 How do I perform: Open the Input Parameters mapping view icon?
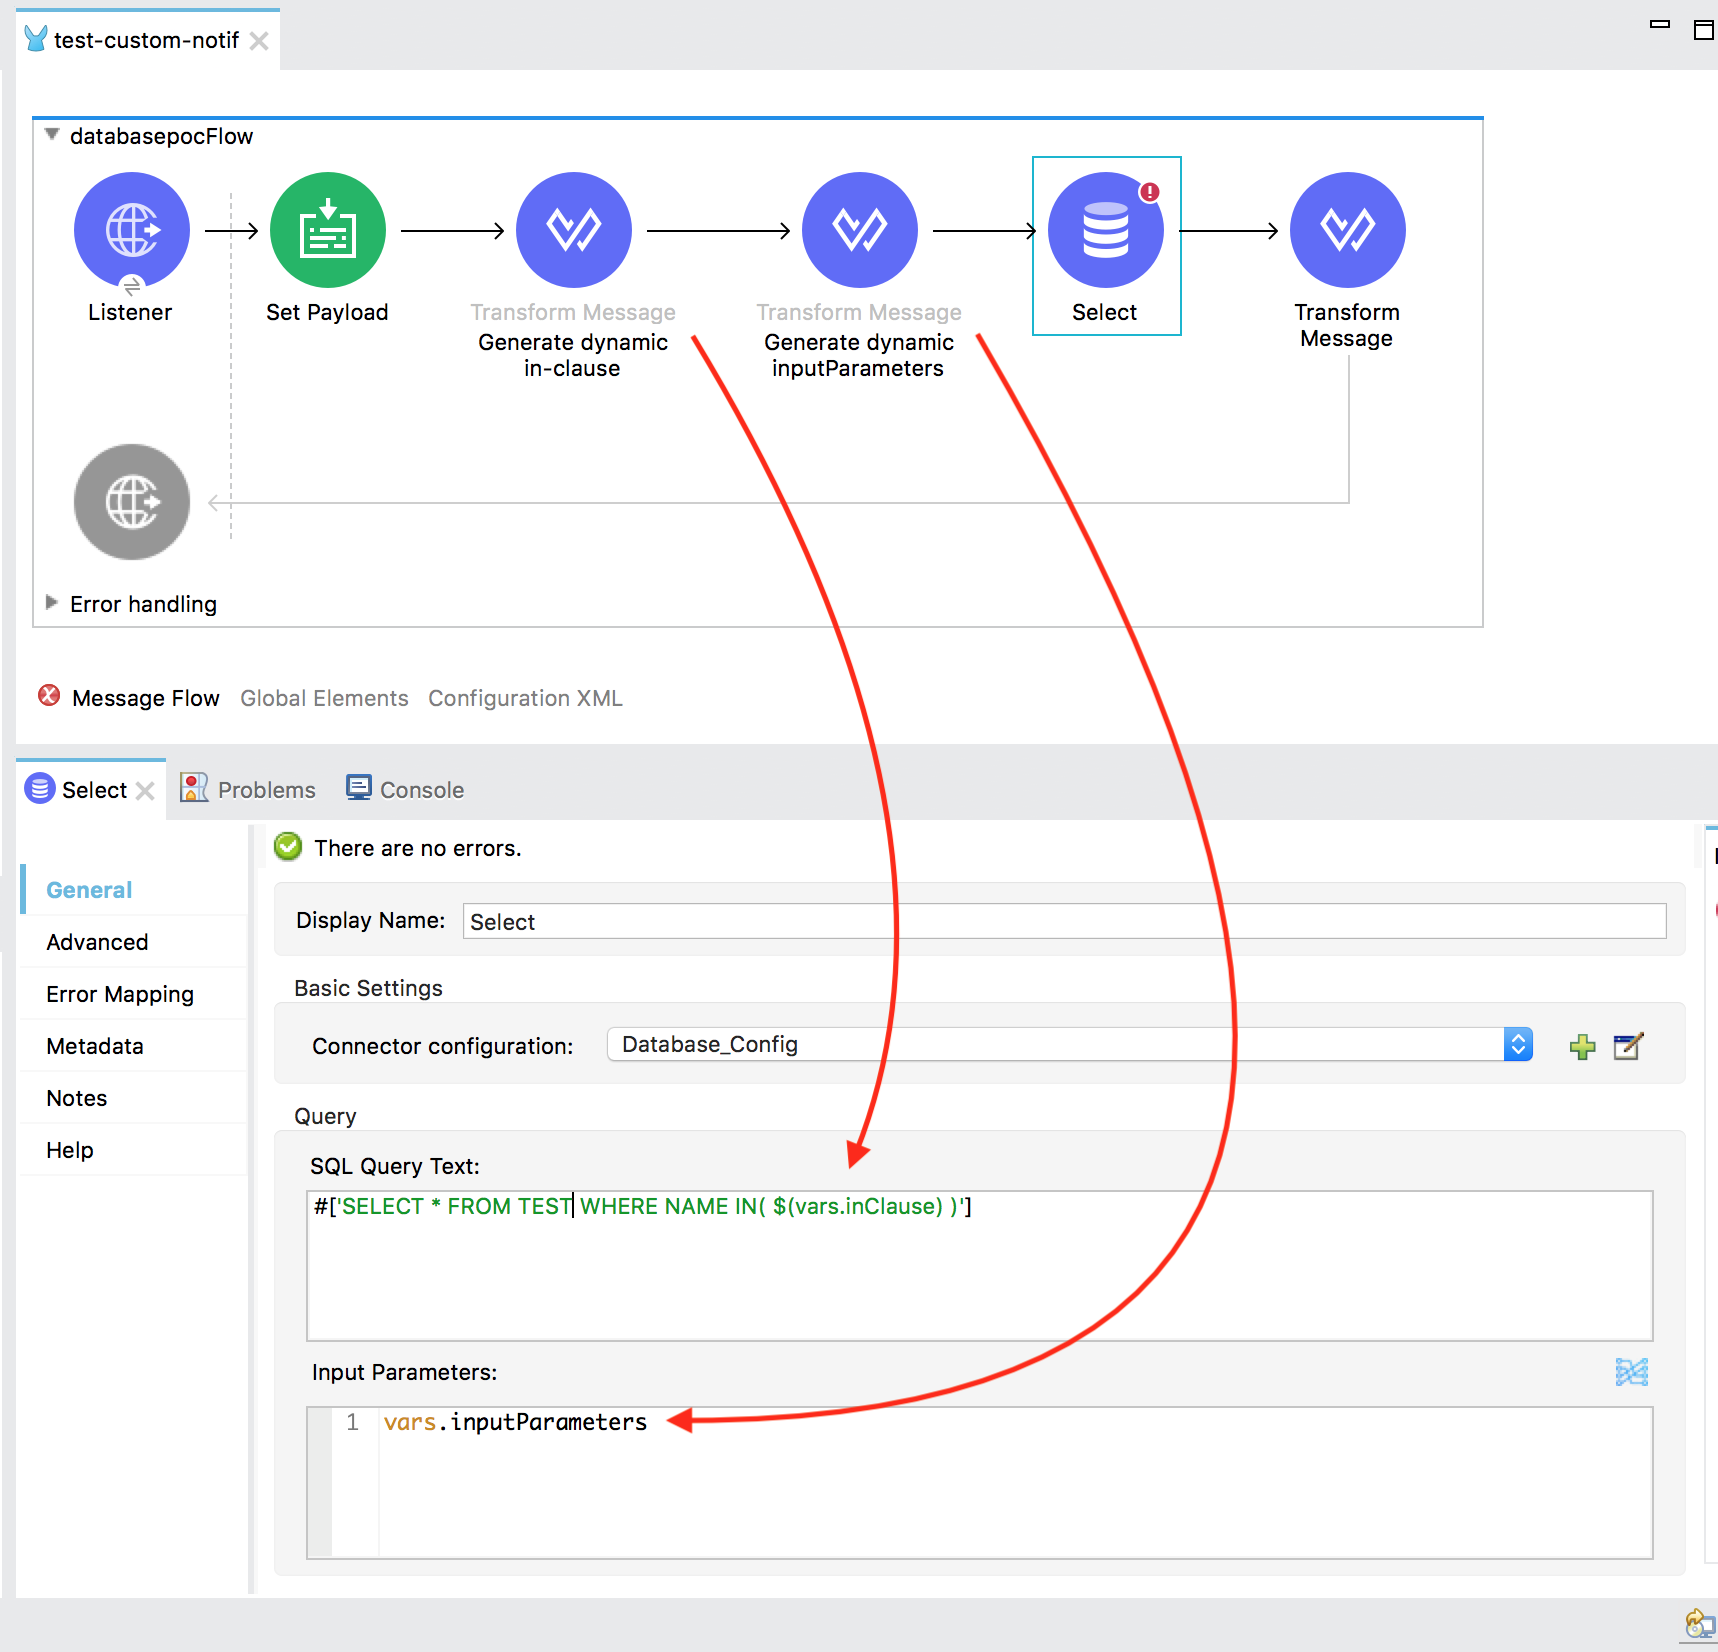(1631, 1372)
